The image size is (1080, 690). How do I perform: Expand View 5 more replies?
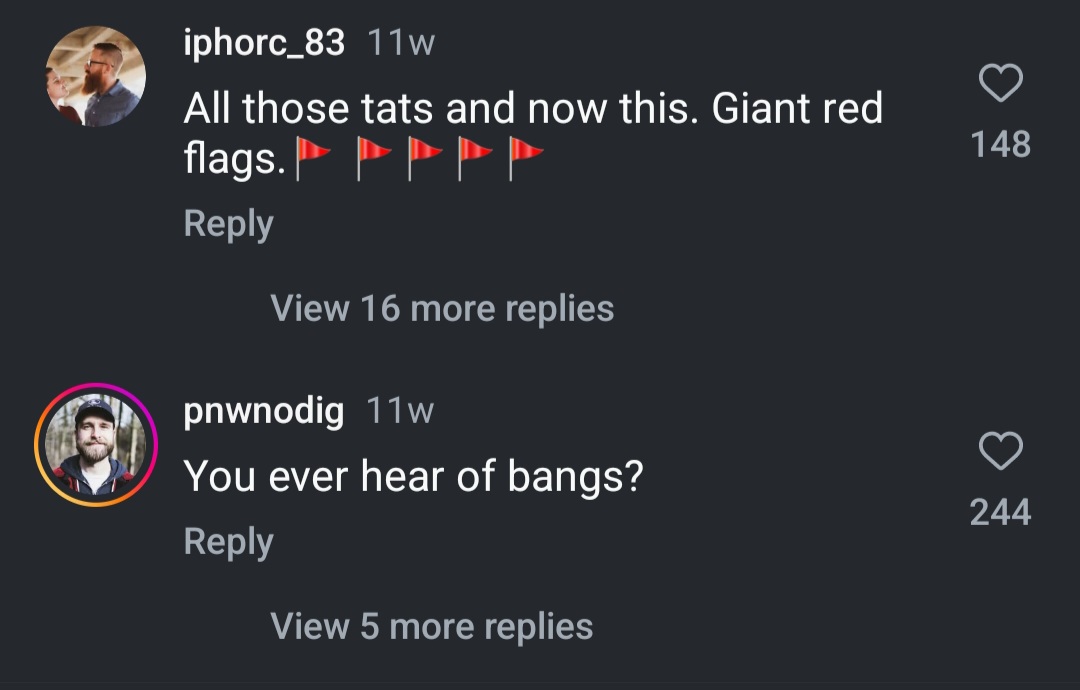tap(432, 627)
